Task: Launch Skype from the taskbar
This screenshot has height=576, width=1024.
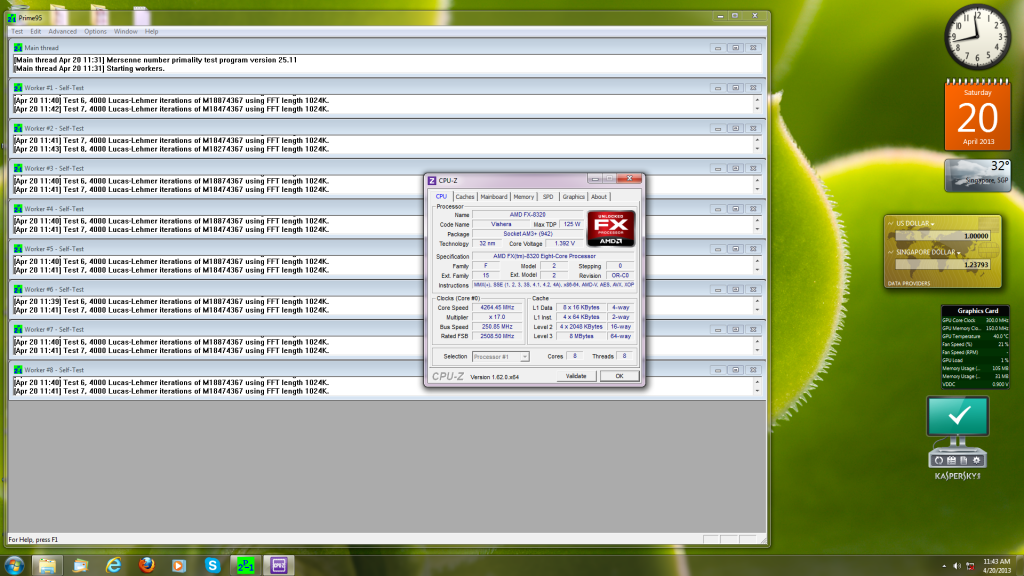Action: (x=214, y=565)
